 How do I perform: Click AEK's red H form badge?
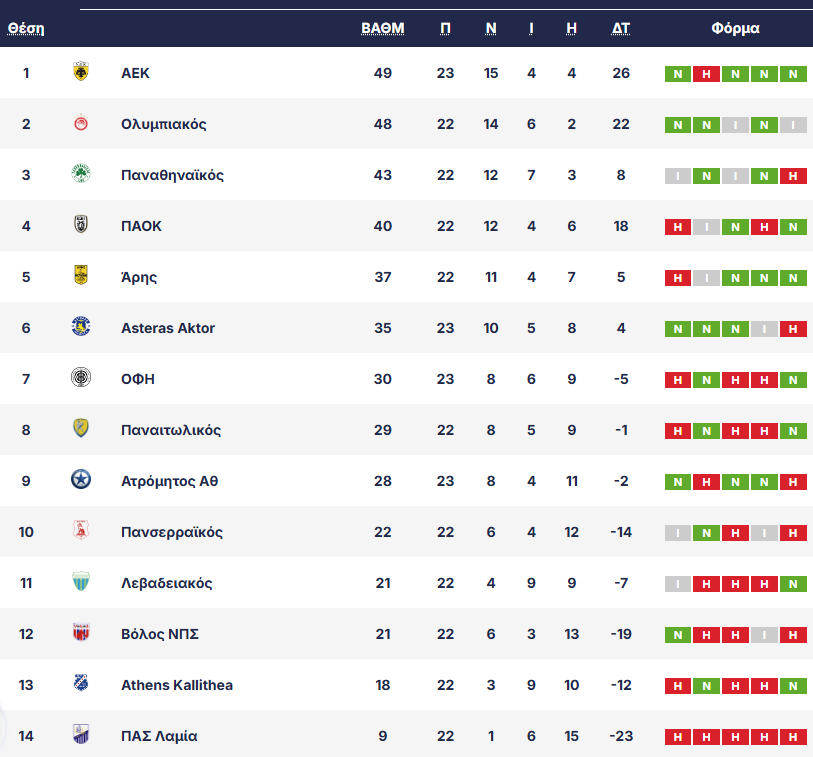(x=706, y=74)
